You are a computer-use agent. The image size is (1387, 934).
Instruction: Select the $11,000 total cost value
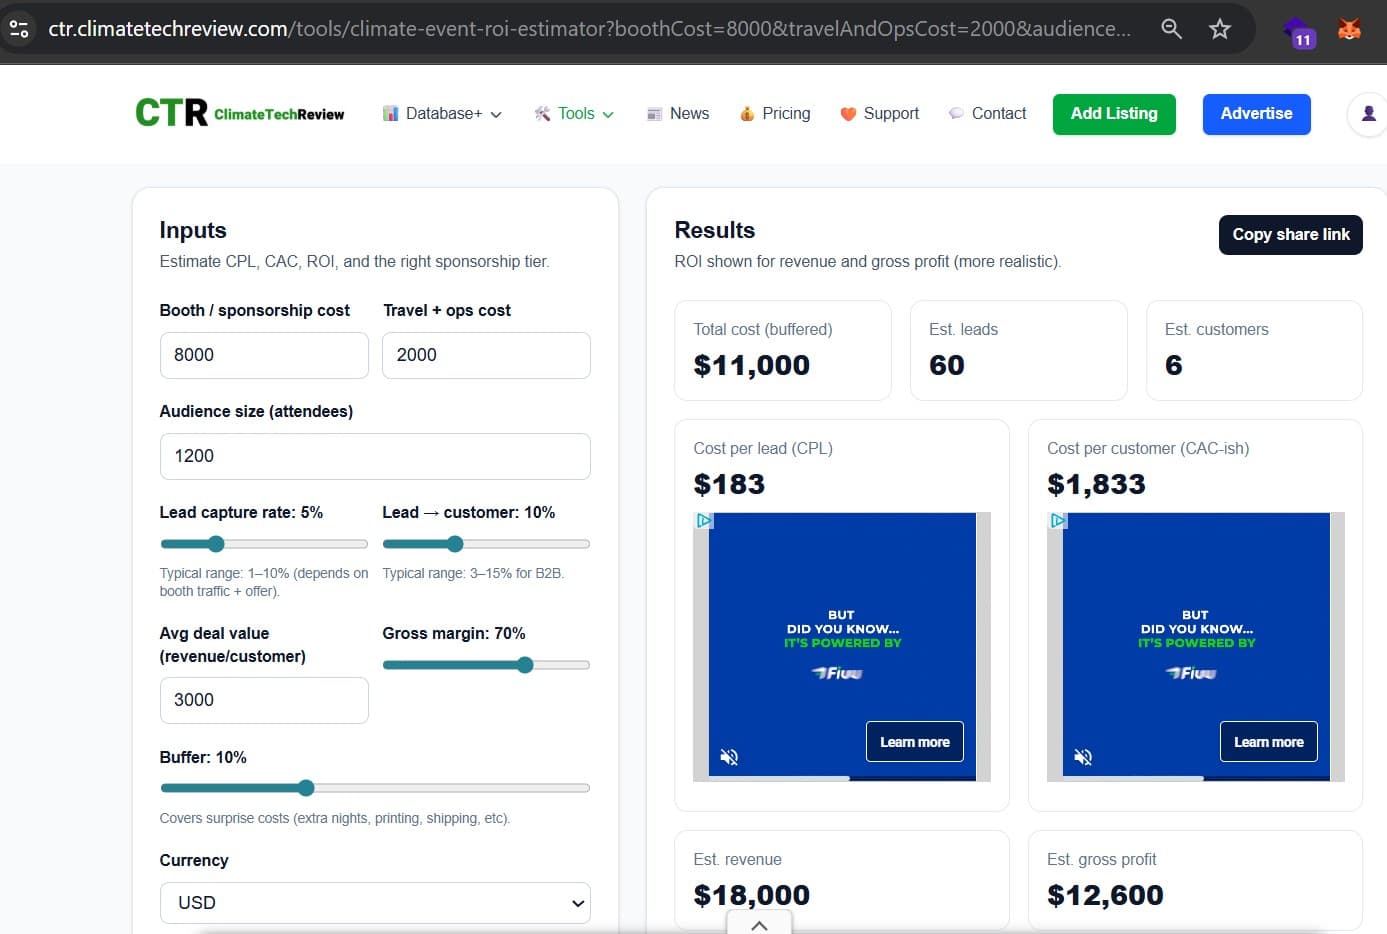point(752,365)
